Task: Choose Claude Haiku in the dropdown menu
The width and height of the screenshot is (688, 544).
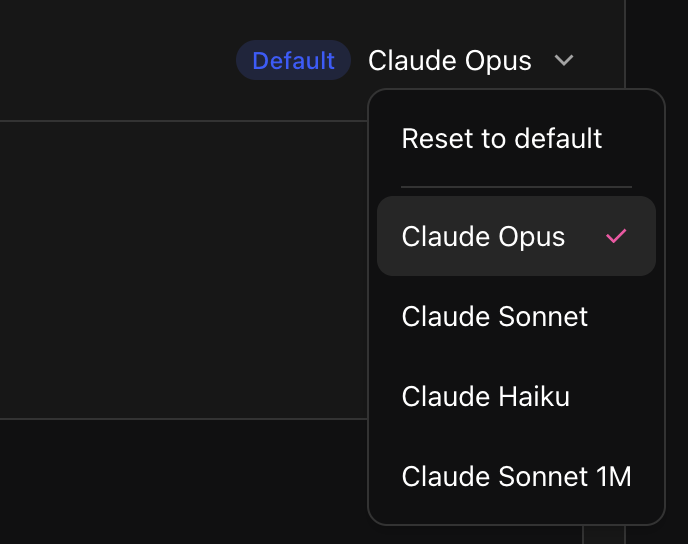Action: (x=486, y=397)
